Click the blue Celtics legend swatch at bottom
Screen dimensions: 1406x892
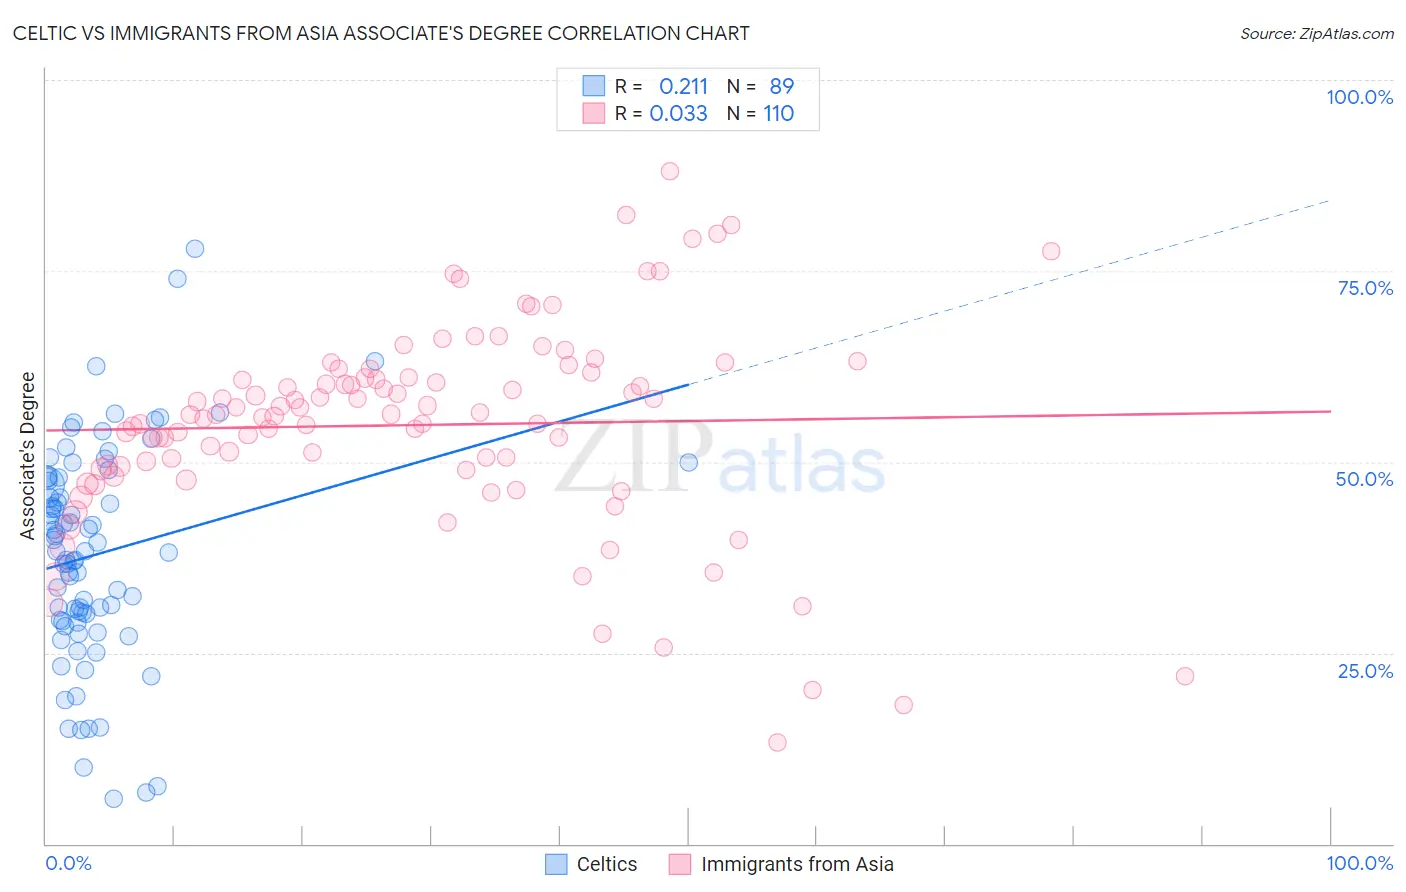(x=556, y=864)
